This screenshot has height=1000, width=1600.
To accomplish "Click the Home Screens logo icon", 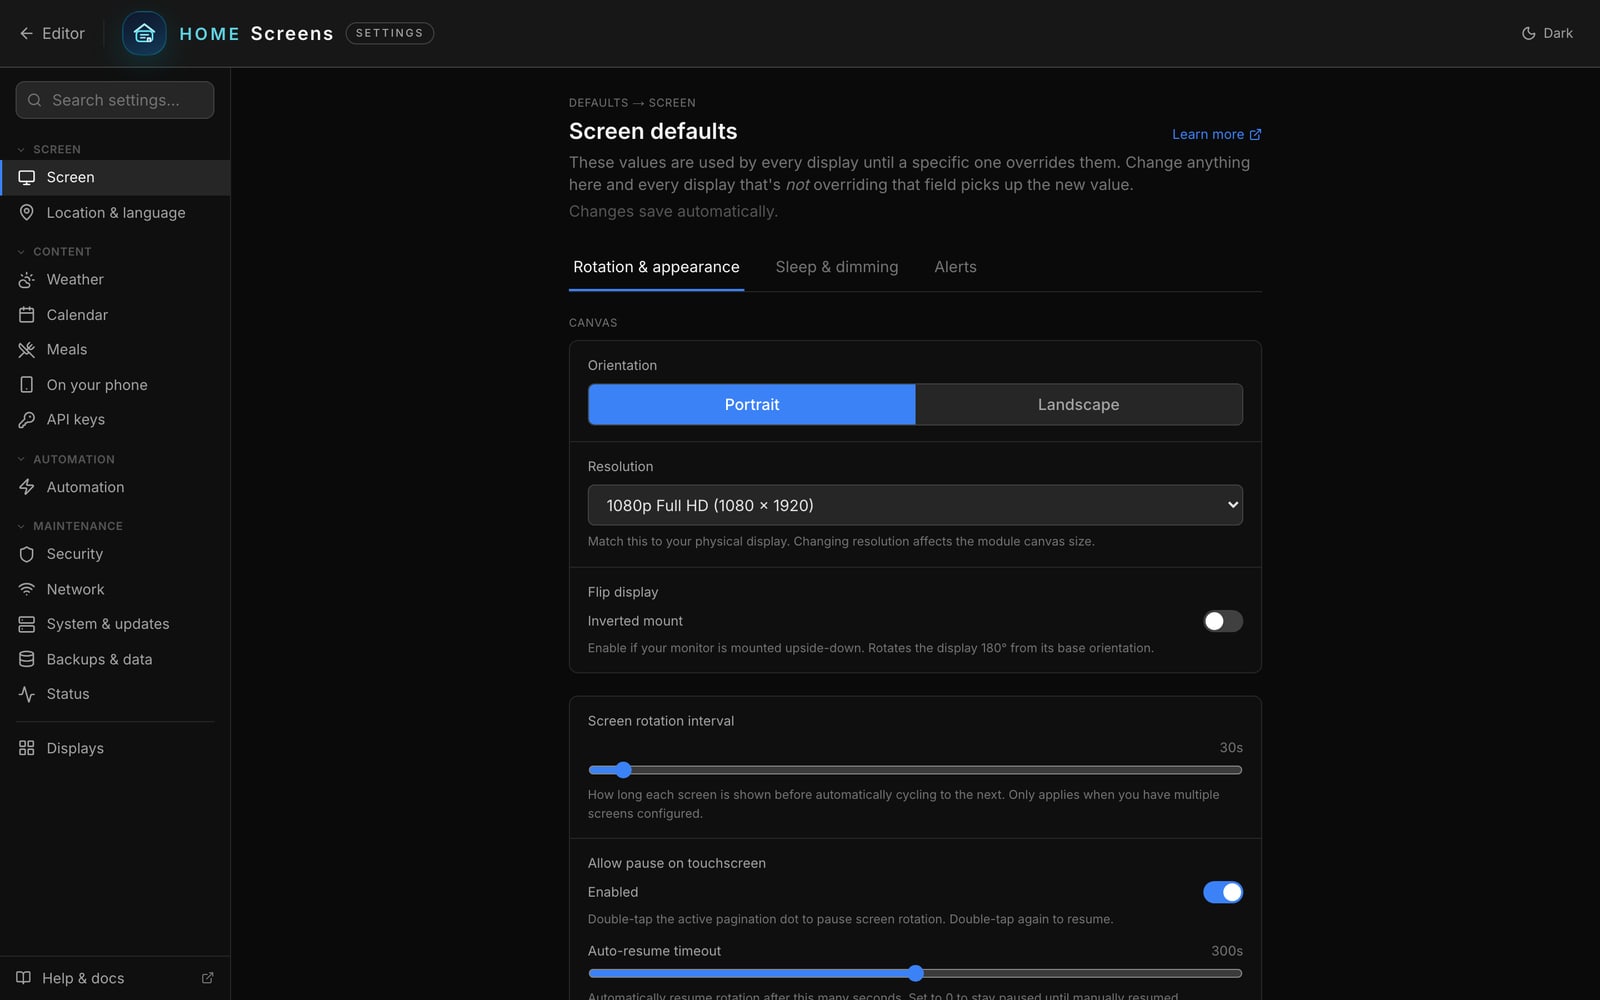I will (144, 33).
